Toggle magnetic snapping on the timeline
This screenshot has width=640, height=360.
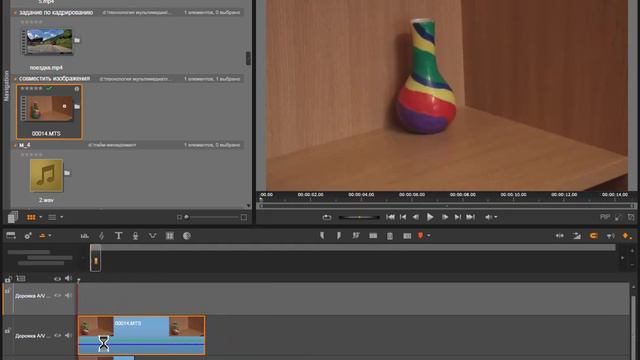pos(594,236)
